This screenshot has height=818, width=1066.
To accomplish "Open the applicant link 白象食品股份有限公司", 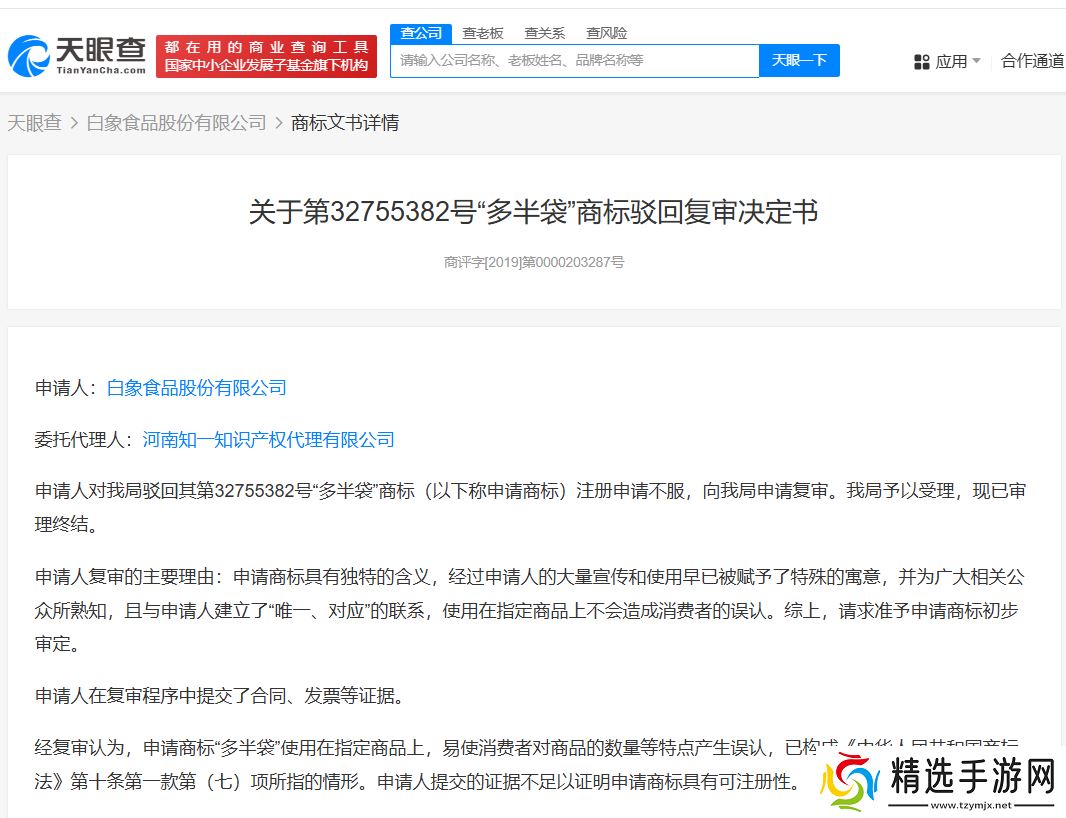I will [197, 388].
